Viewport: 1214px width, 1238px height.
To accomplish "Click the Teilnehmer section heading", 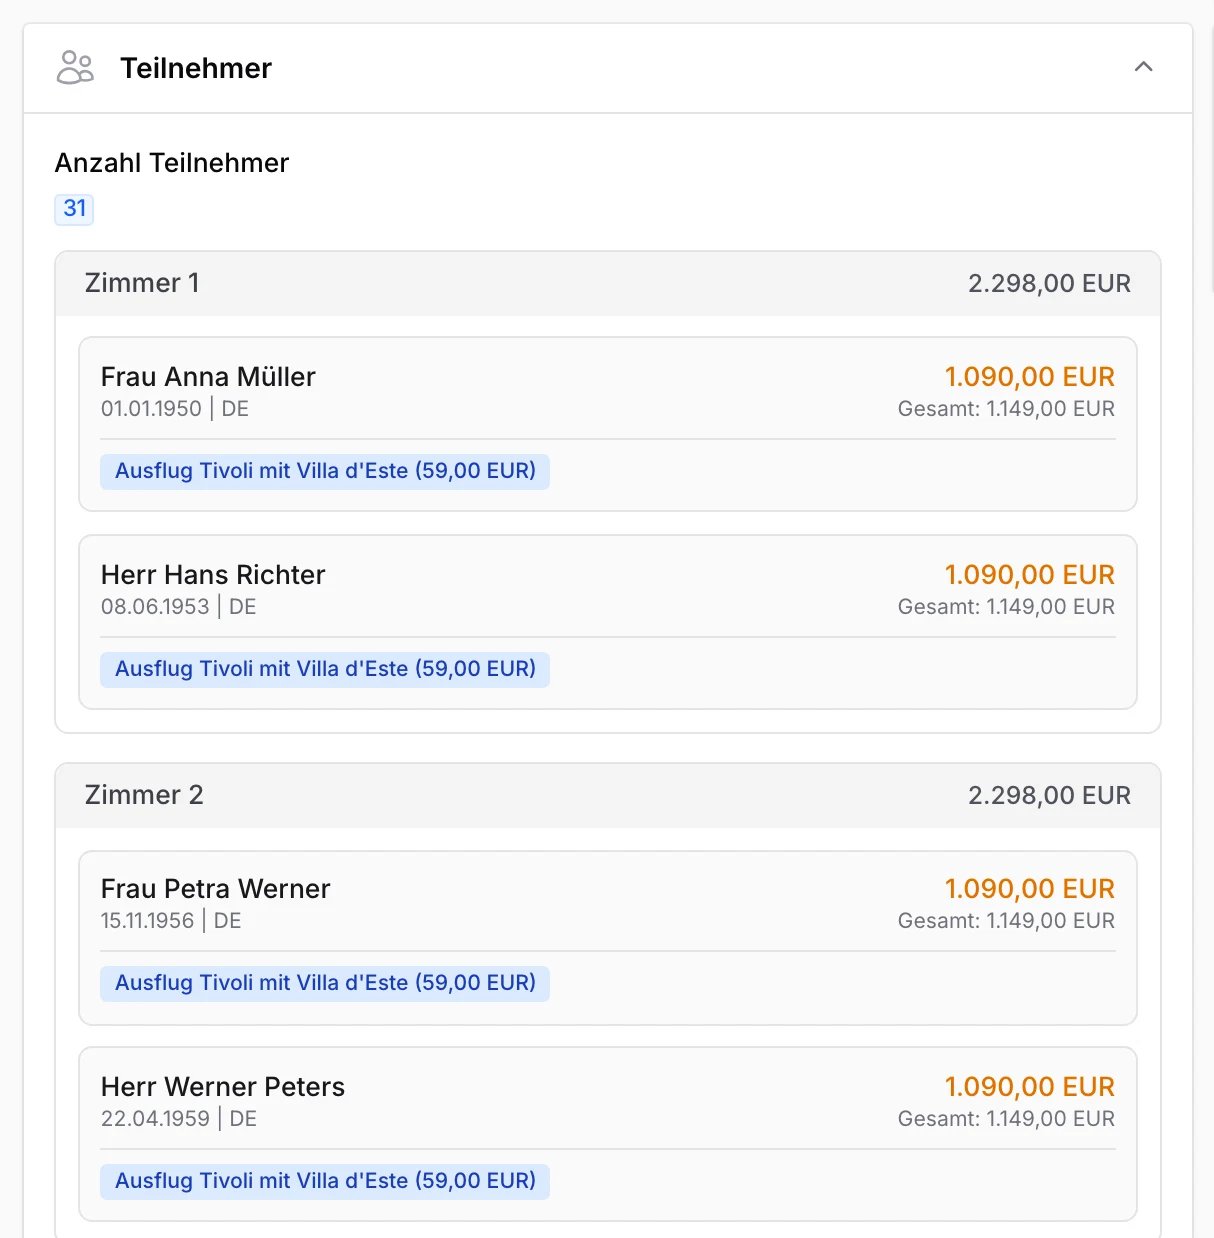I will (196, 68).
